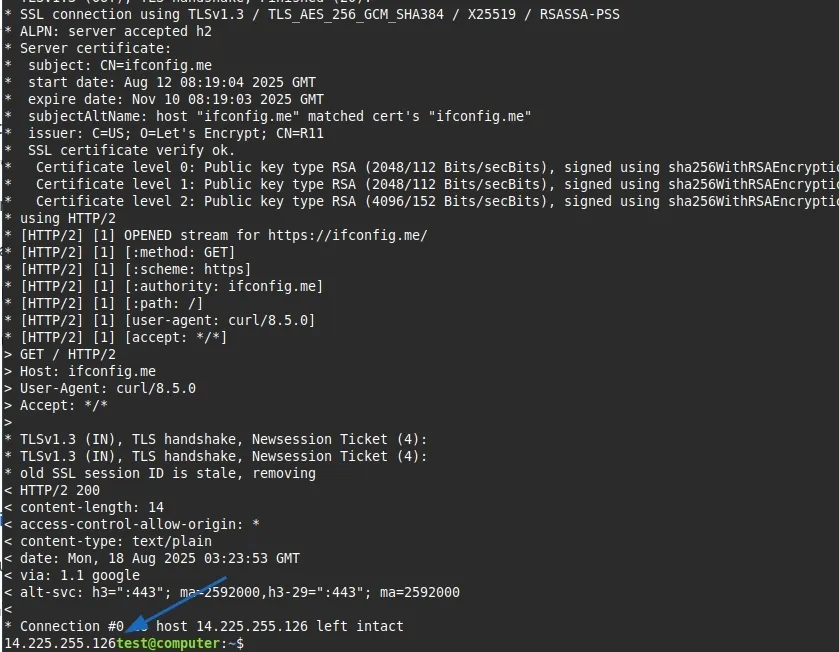This screenshot has width=839, height=652.
Task: Click the IP 14.225.255.126 before the prompt
Action: (x=60, y=643)
